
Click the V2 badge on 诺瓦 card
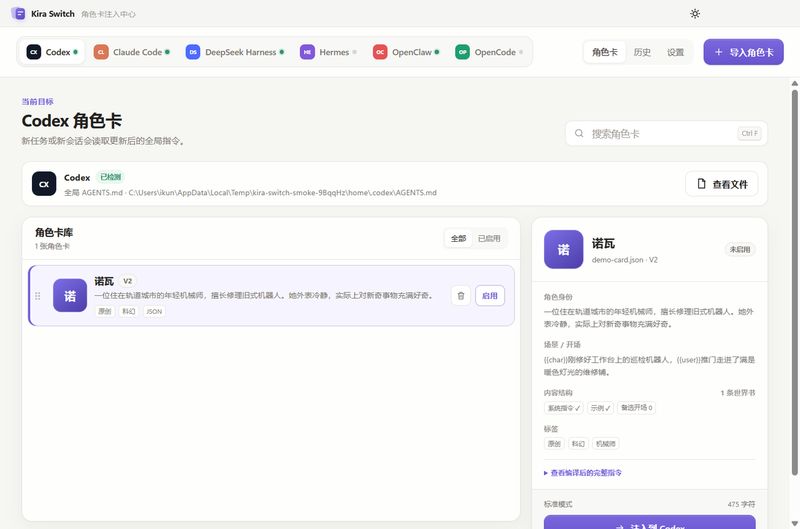128,281
